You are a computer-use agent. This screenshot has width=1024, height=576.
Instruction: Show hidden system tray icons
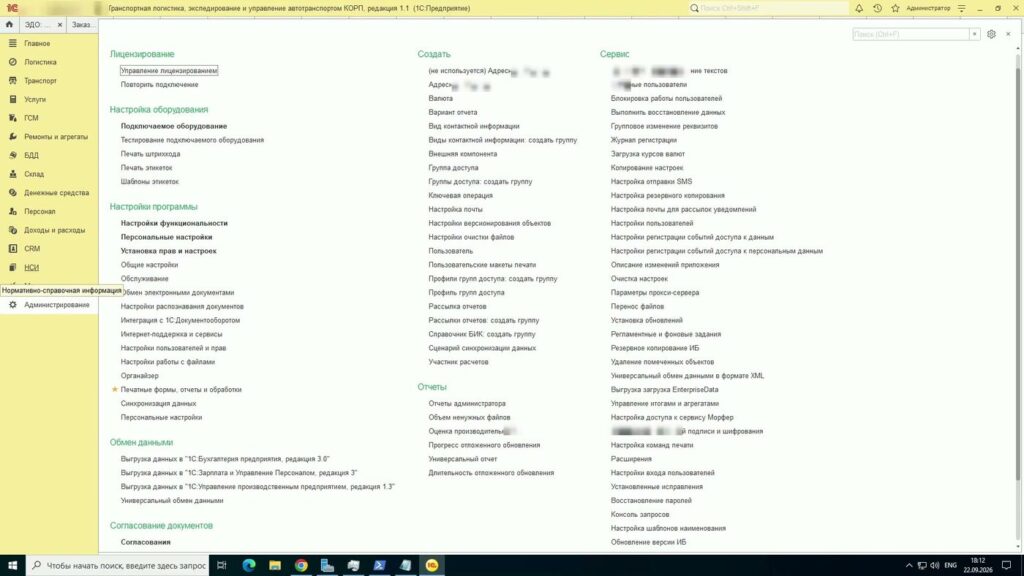908,566
